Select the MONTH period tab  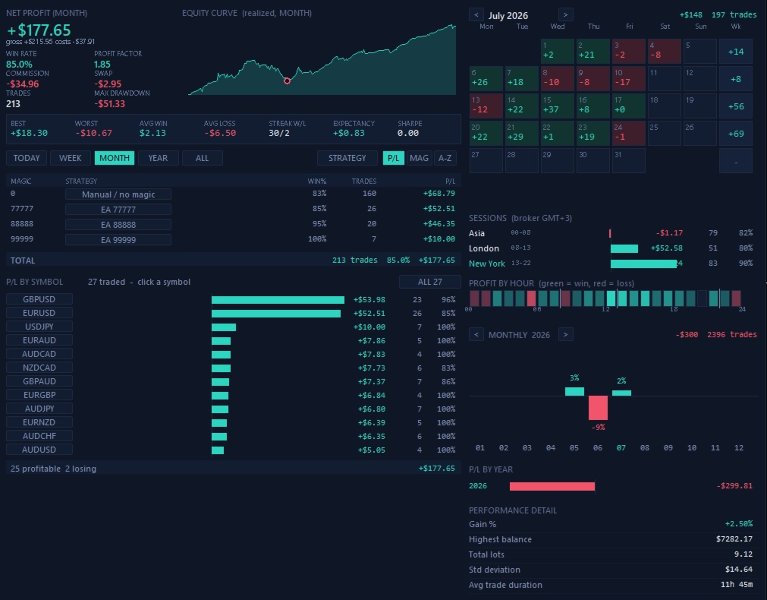tap(114, 158)
